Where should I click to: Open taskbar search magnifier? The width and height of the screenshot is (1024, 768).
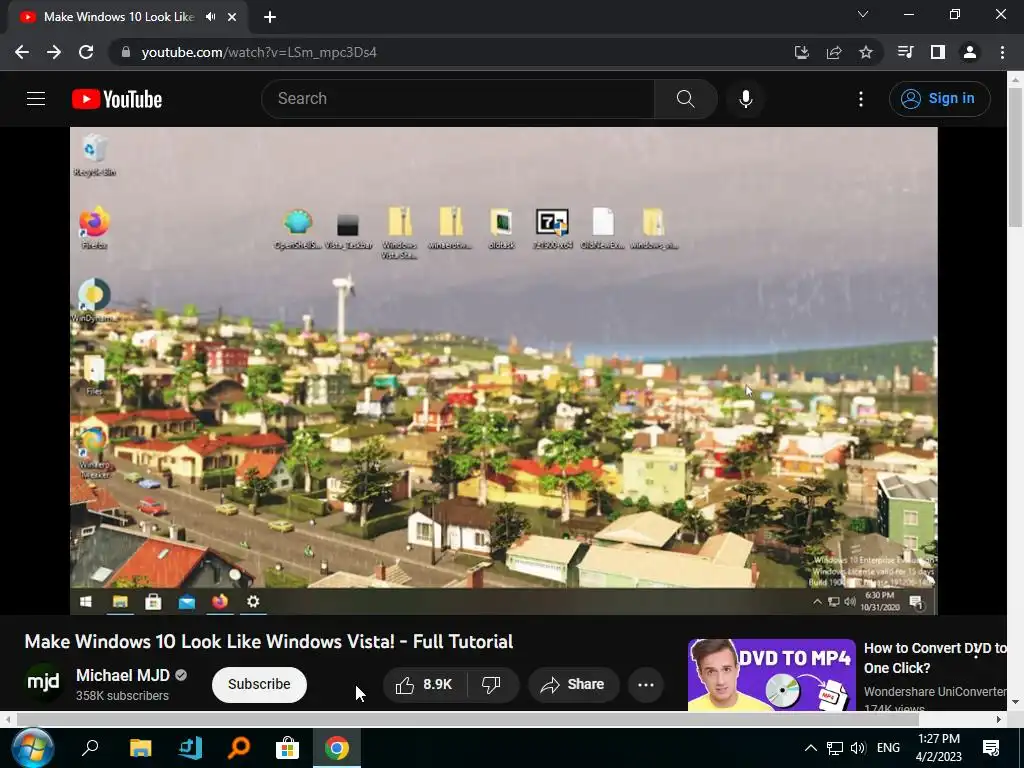click(89, 748)
